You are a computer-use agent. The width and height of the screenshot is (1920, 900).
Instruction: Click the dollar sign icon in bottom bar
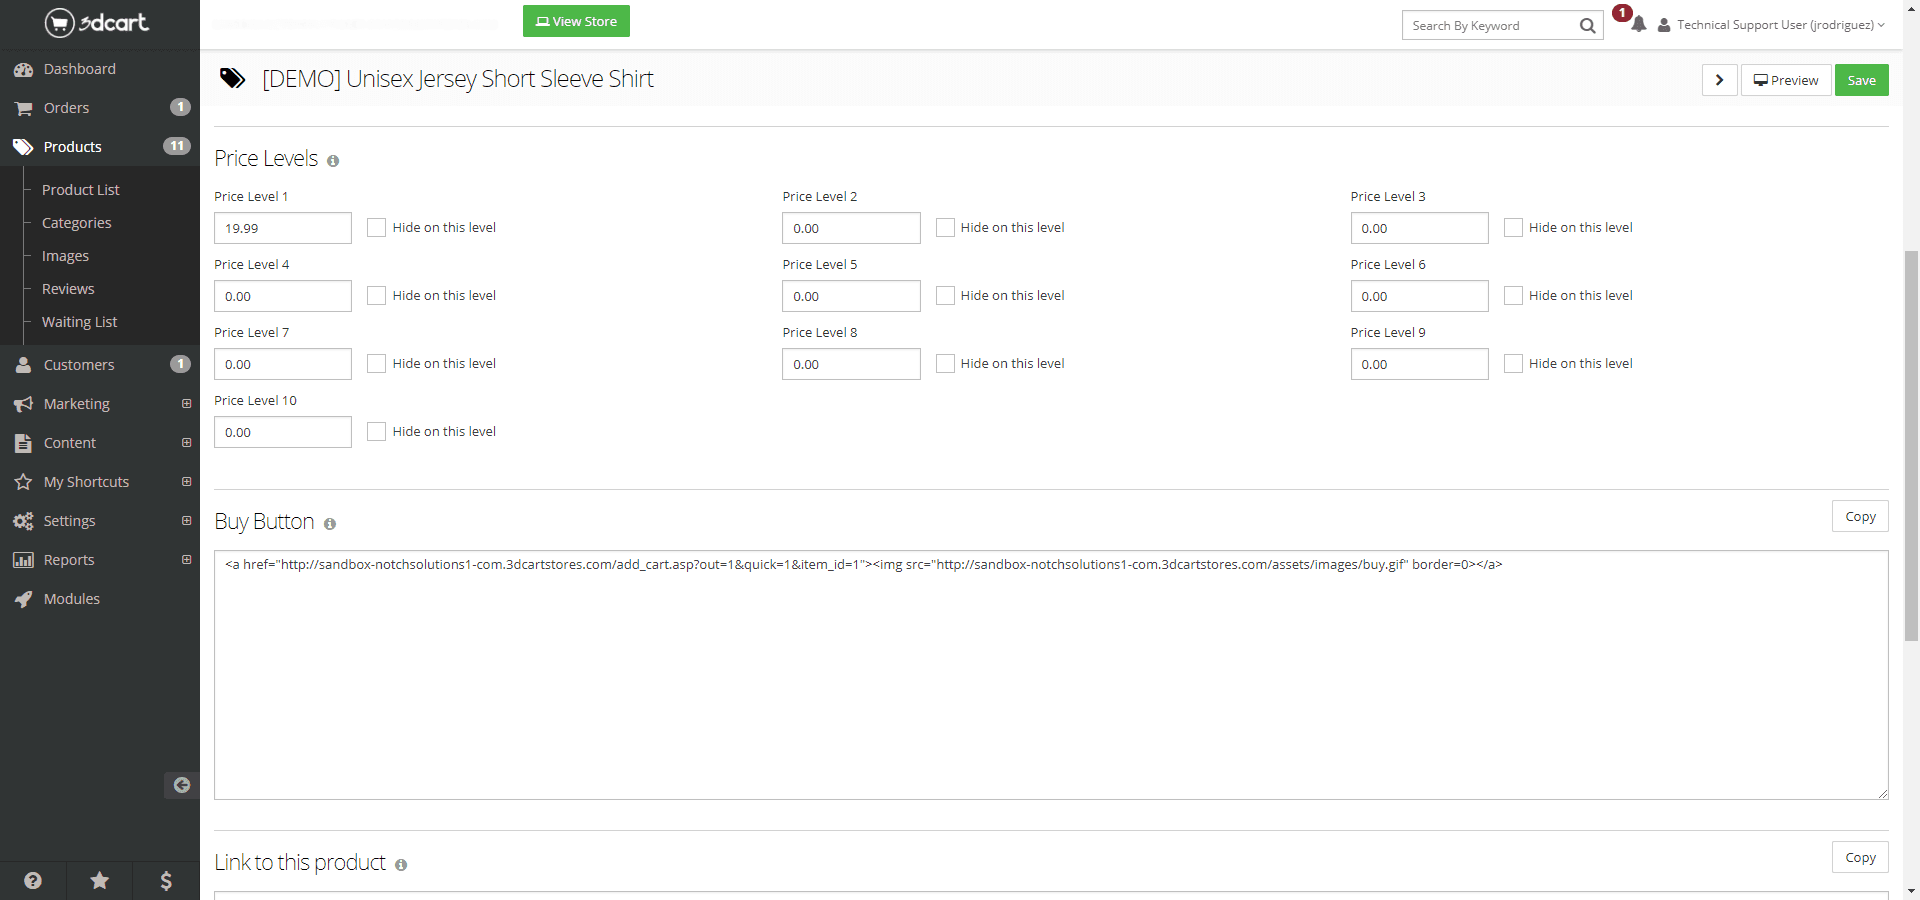(x=166, y=880)
